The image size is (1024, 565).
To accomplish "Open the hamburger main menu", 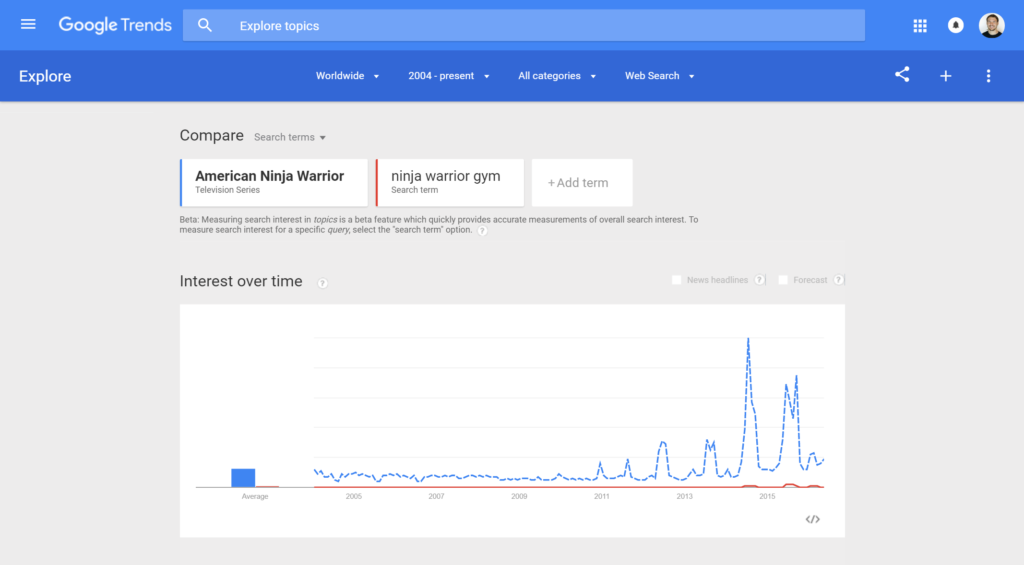I will point(28,25).
